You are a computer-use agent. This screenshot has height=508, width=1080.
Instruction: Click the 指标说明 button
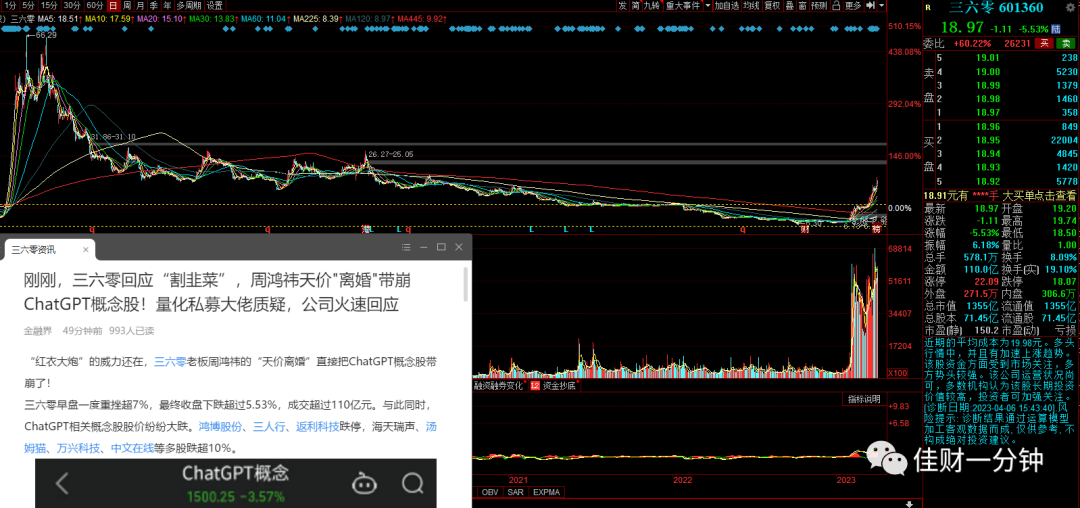[x=864, y=399]
